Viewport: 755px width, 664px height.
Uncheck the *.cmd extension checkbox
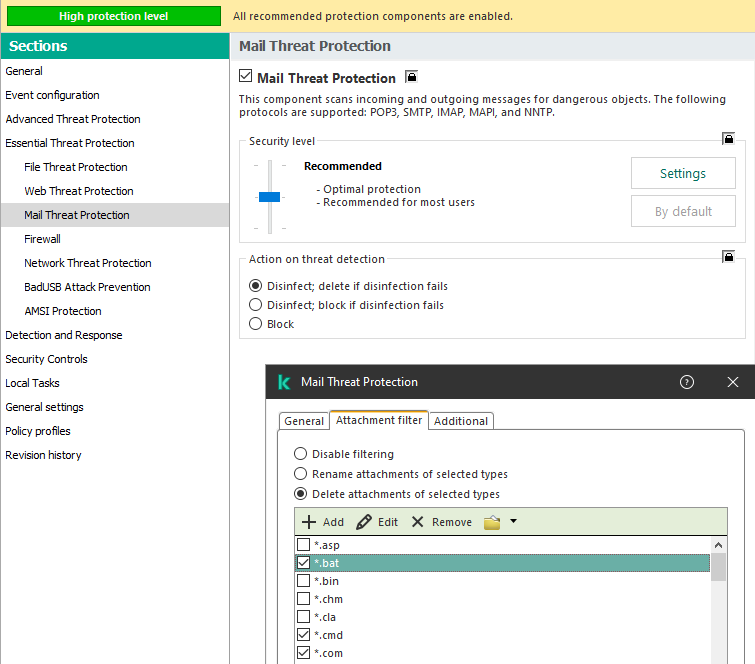pyautogui.click(x=304, y=635)
